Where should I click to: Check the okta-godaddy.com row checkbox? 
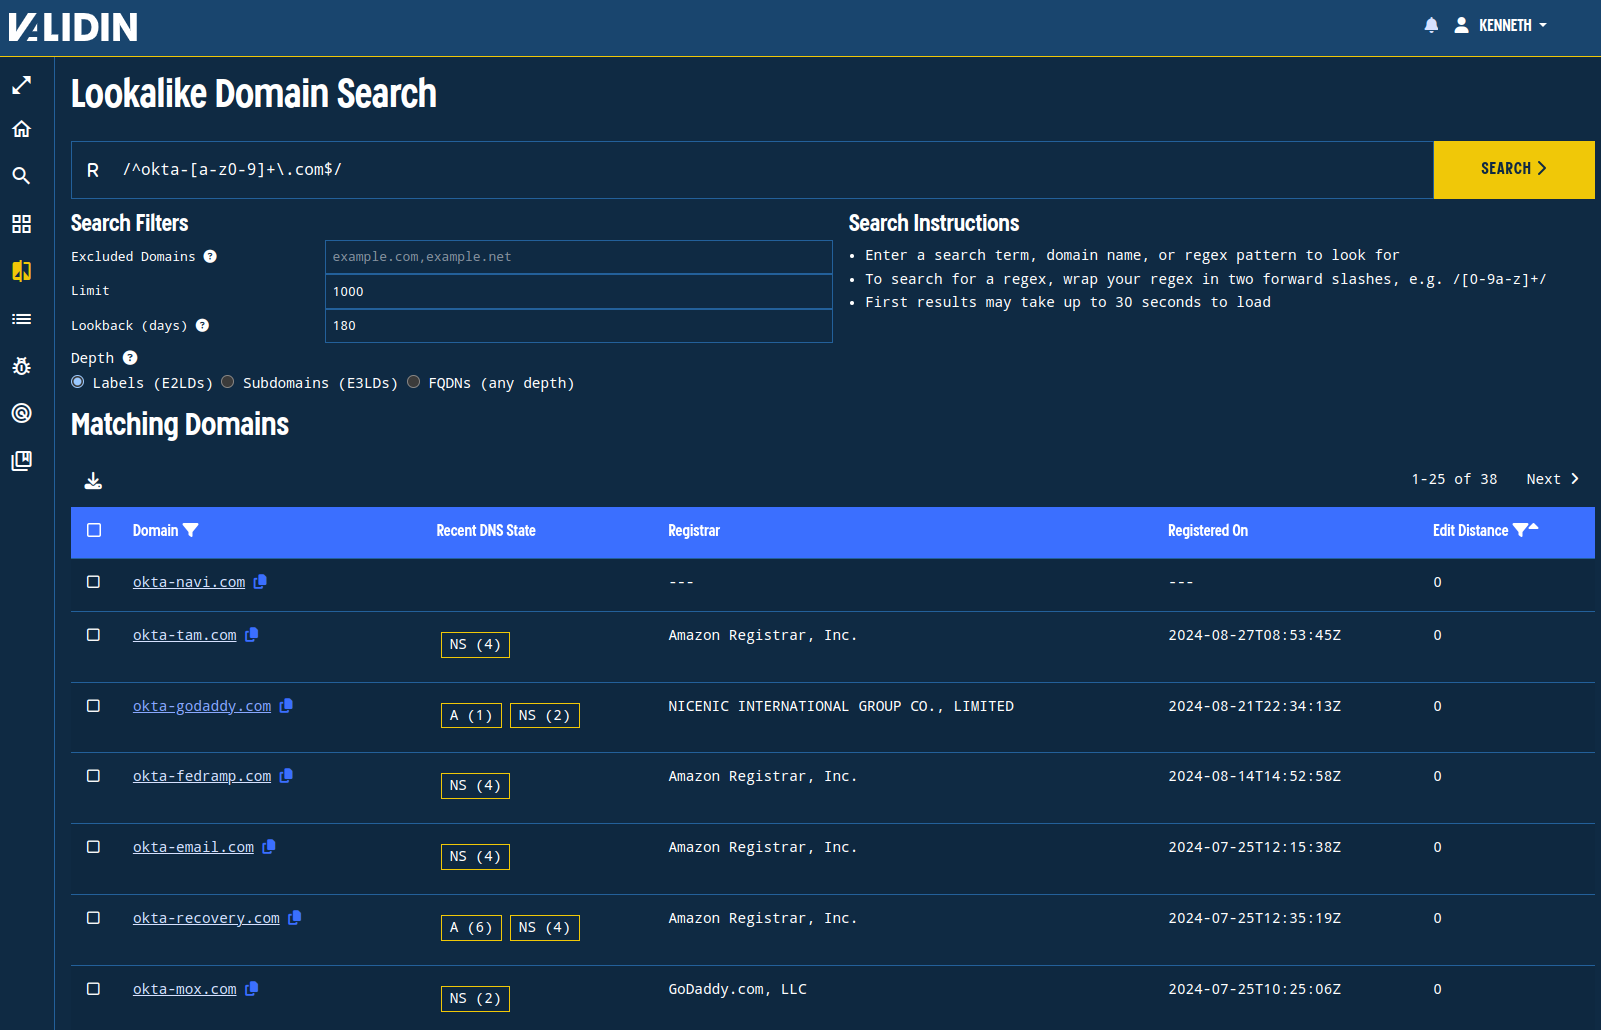point(93,706)
